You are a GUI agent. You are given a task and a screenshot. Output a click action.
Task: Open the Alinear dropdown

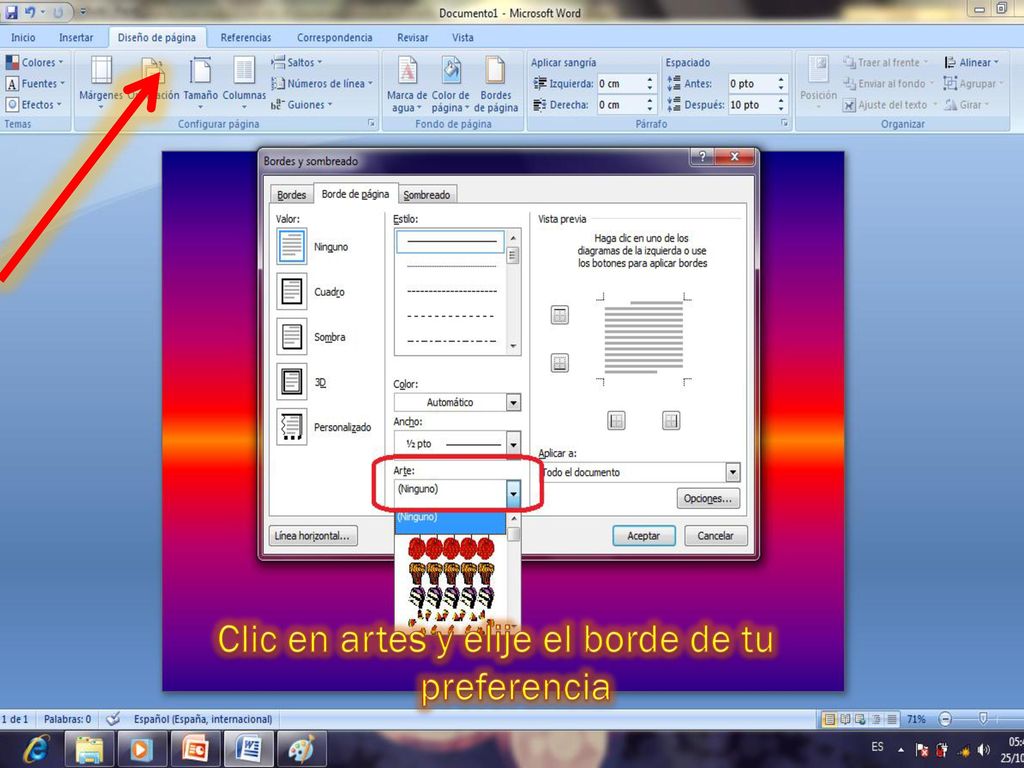pyautogui.click(x=971, y=62)
